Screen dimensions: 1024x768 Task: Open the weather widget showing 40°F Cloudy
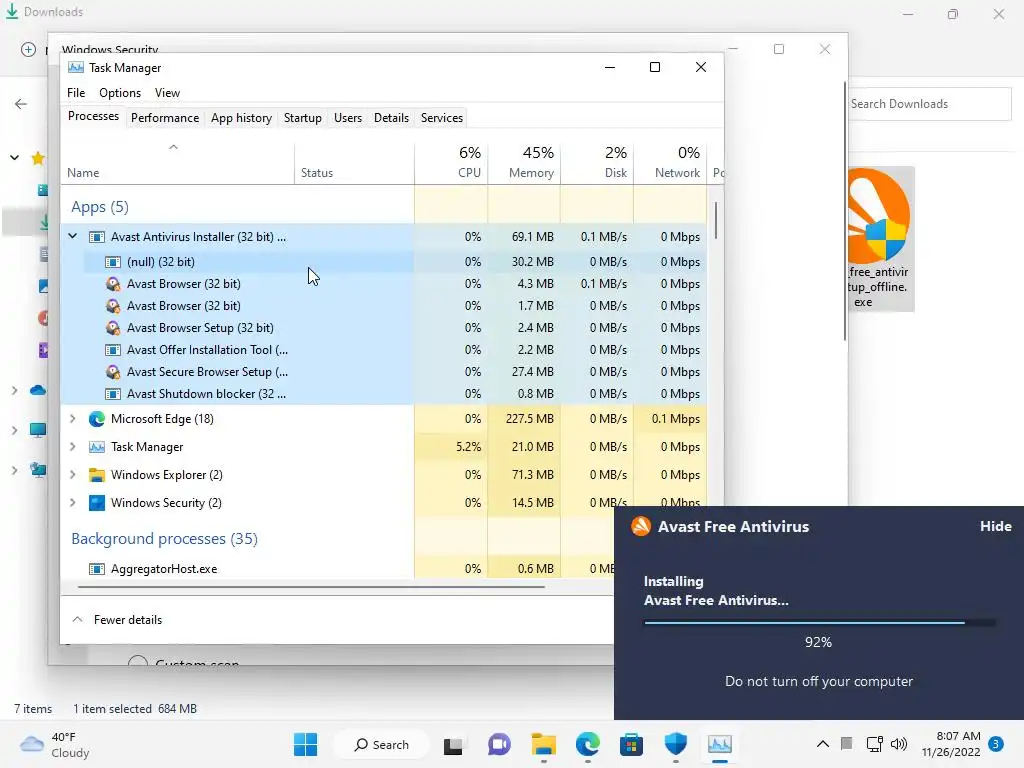pyautogui.click(x=55, y=744)
